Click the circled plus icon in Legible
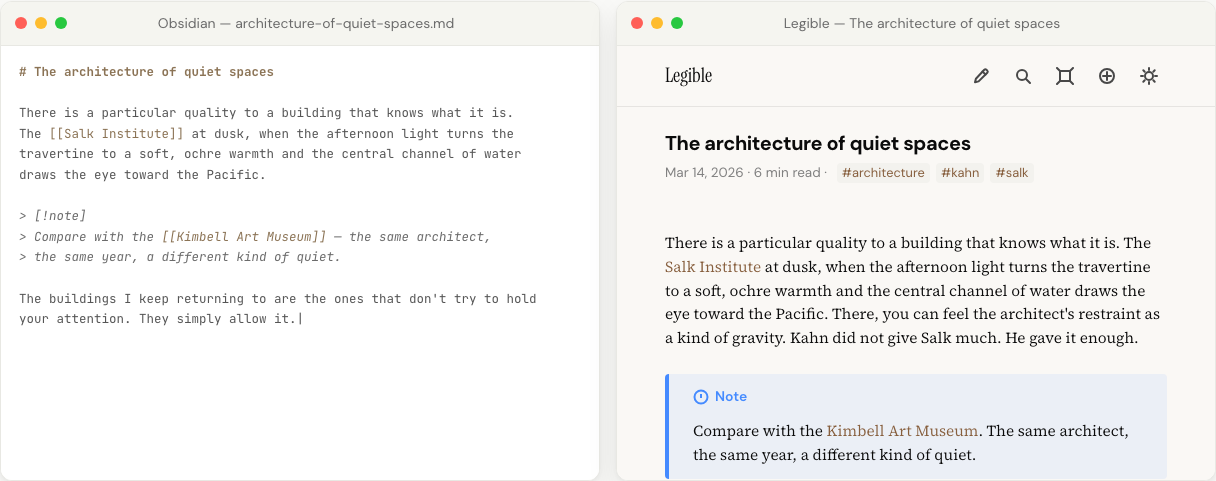The image size is (1216, 481). point(1107,76)
